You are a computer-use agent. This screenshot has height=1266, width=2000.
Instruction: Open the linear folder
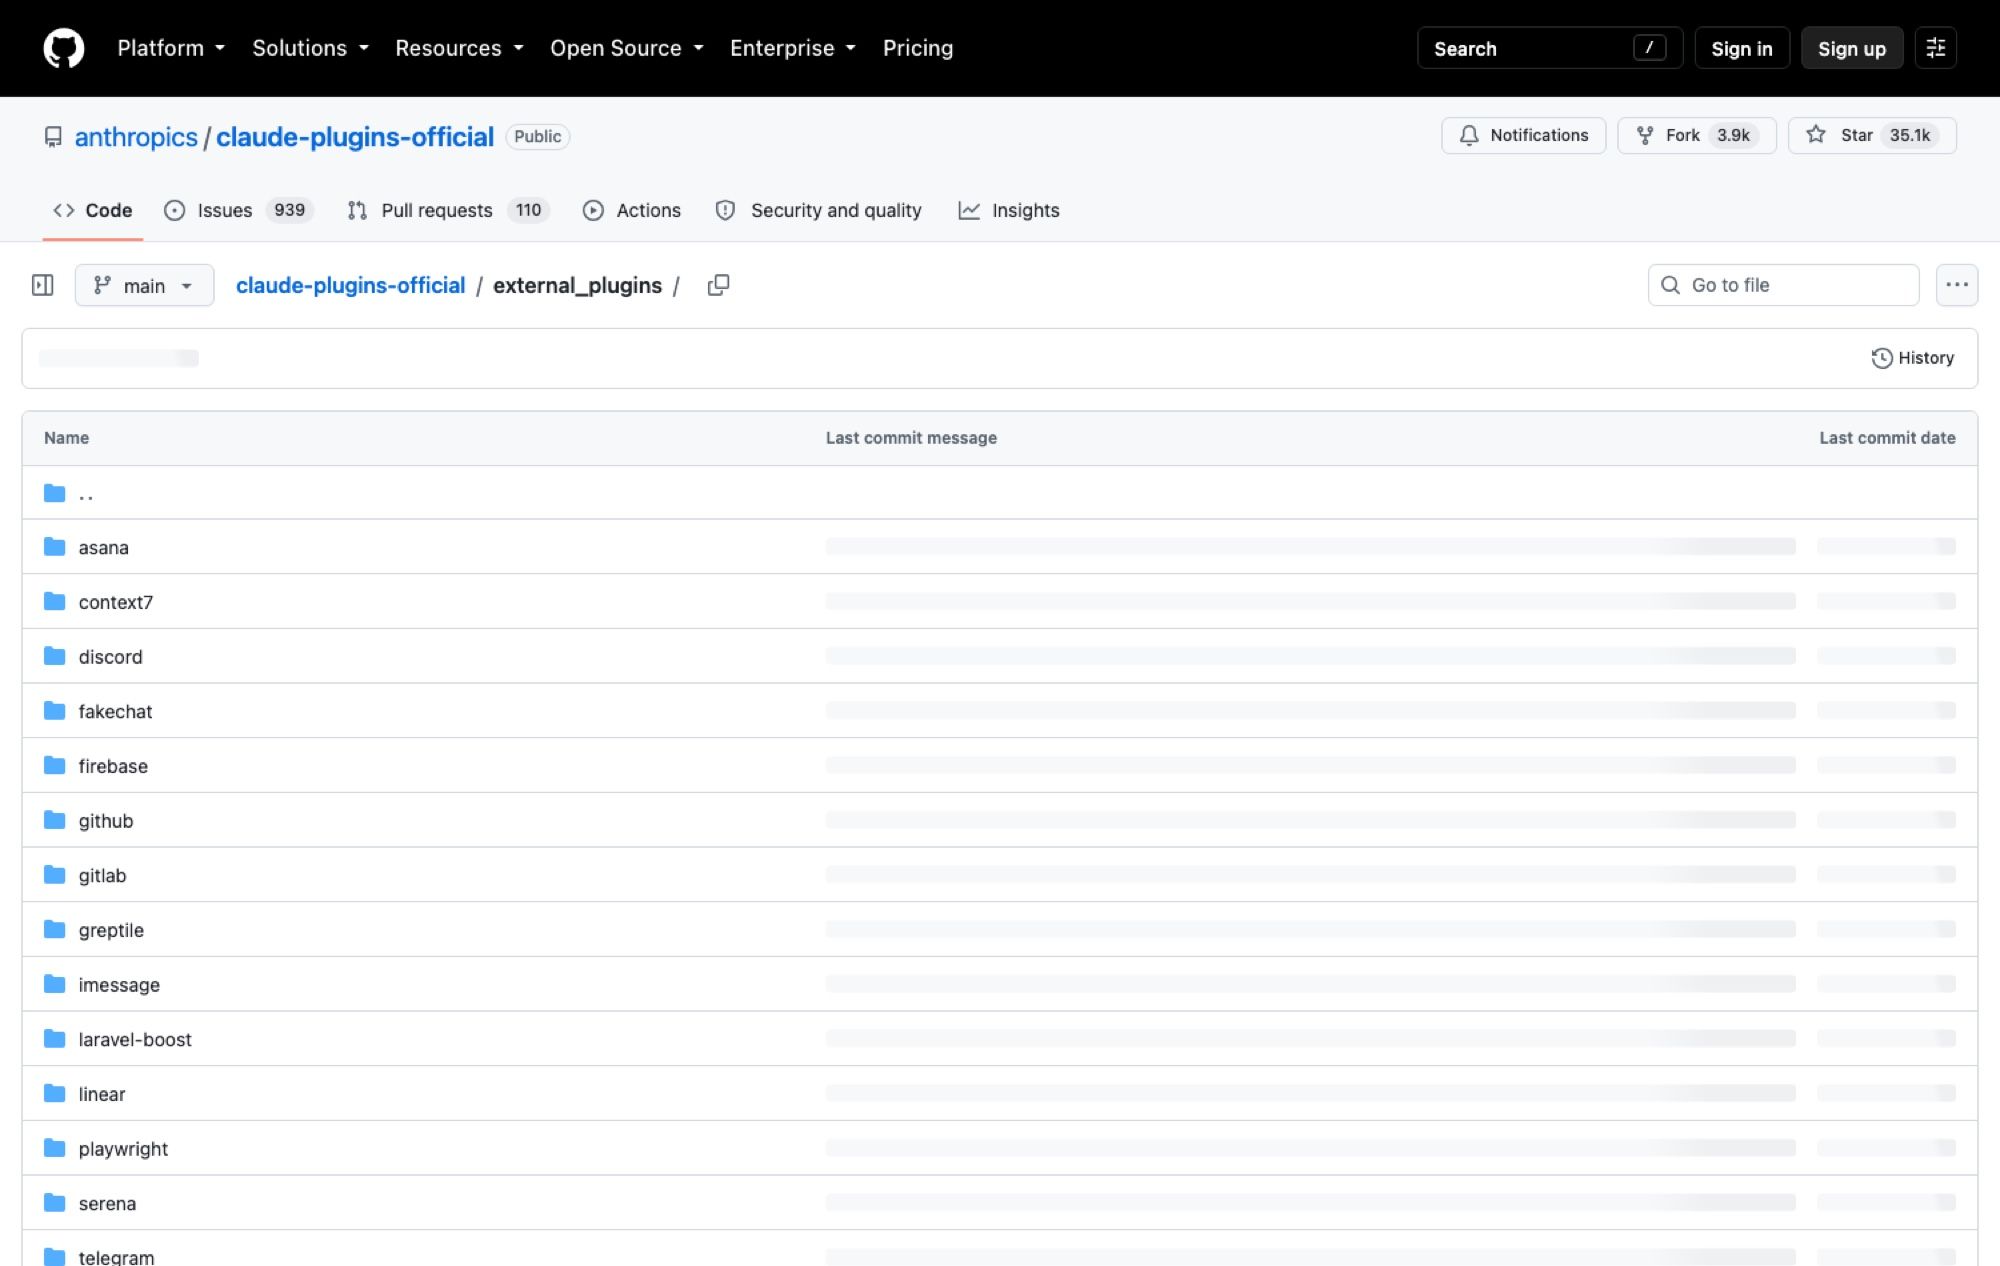[102, 1094]
